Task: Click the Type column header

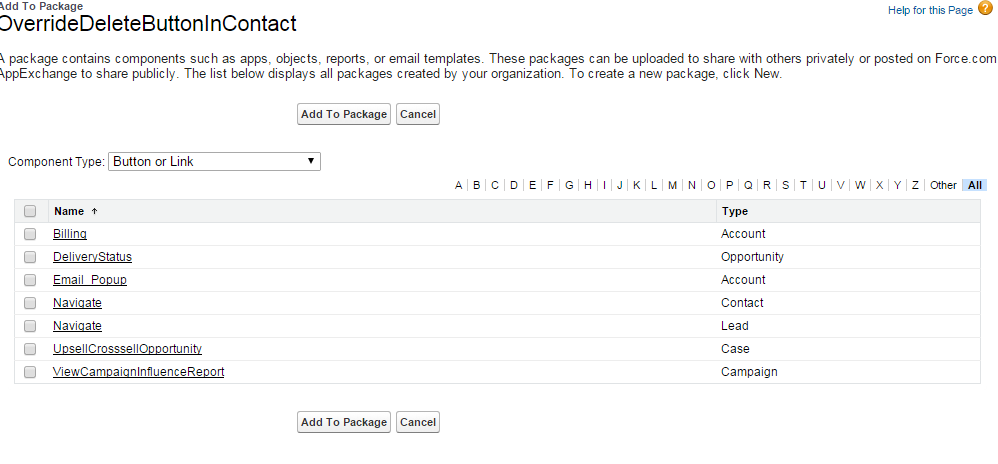Action: (x=735, y=211)
